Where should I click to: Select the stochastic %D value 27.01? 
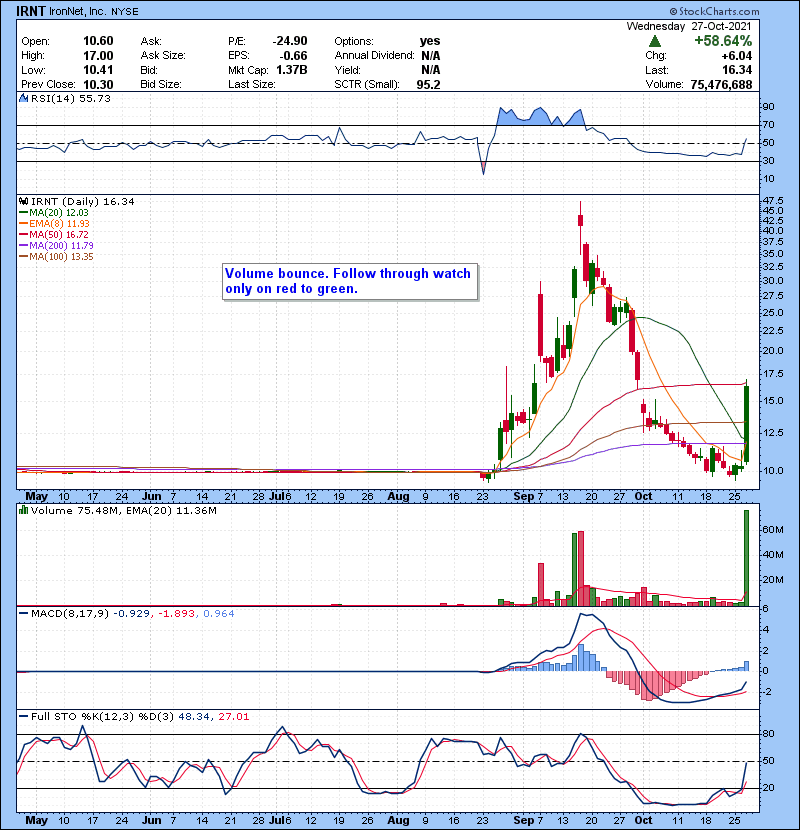pyautogui.click(x=233, y=716)
